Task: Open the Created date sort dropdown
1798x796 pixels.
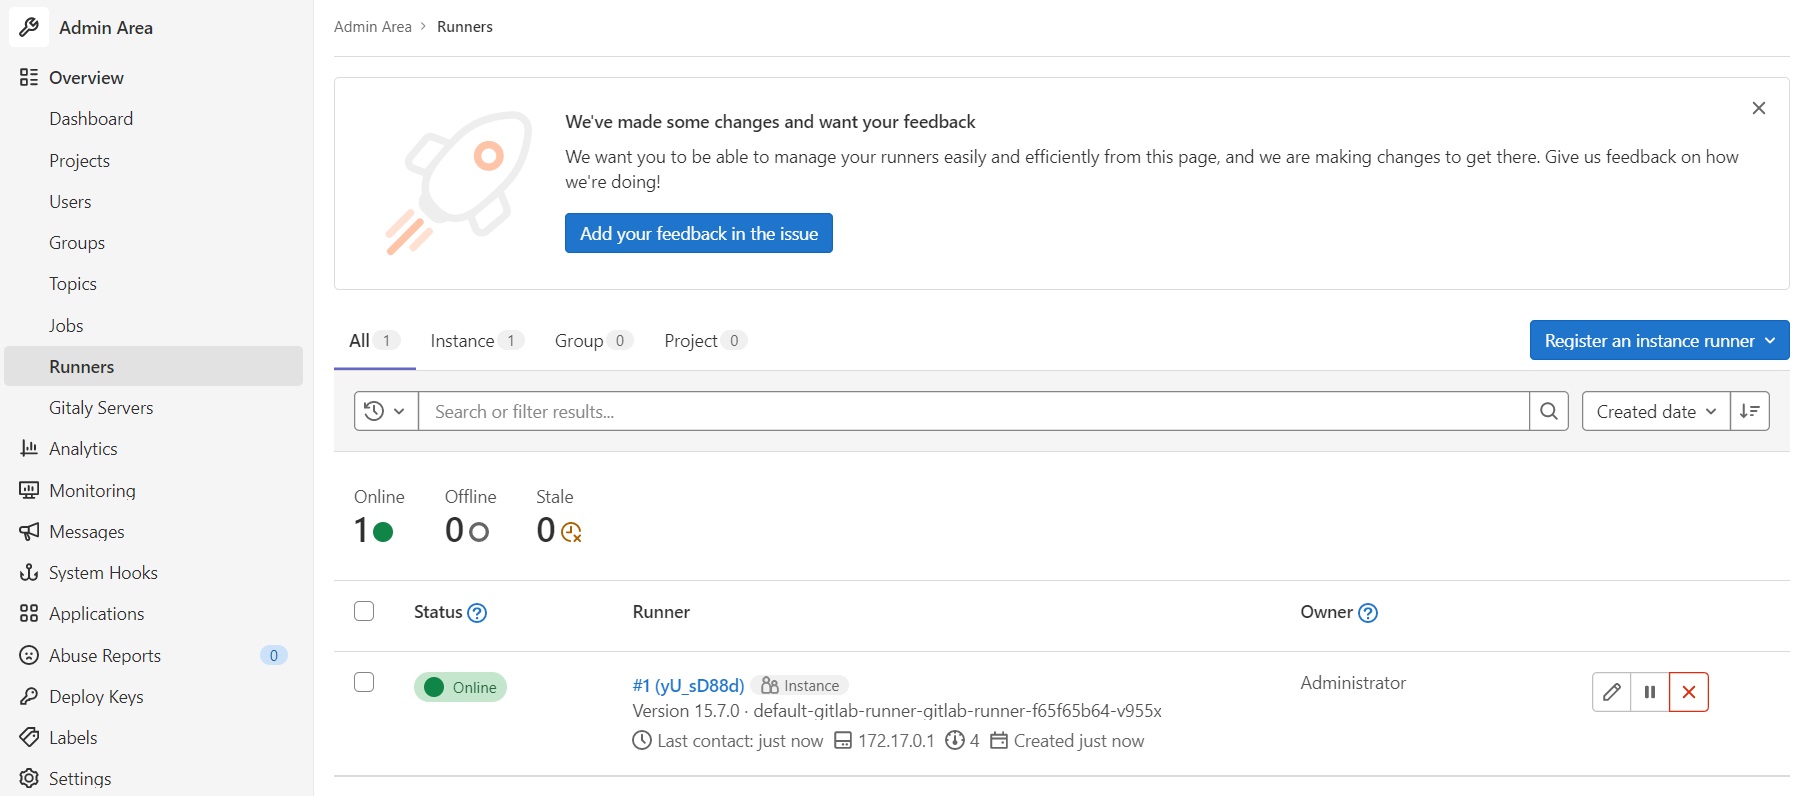Action: point(1656,411)
